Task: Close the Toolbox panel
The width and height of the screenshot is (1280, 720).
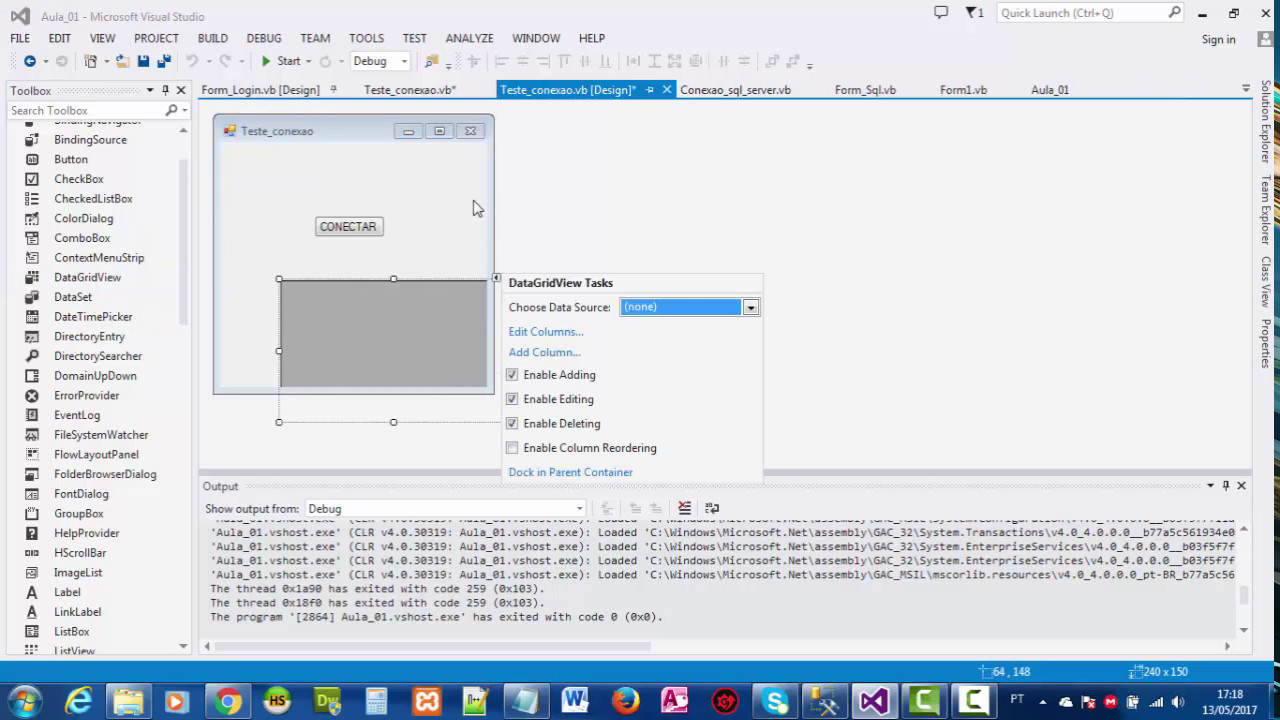Action: point(181,90)
